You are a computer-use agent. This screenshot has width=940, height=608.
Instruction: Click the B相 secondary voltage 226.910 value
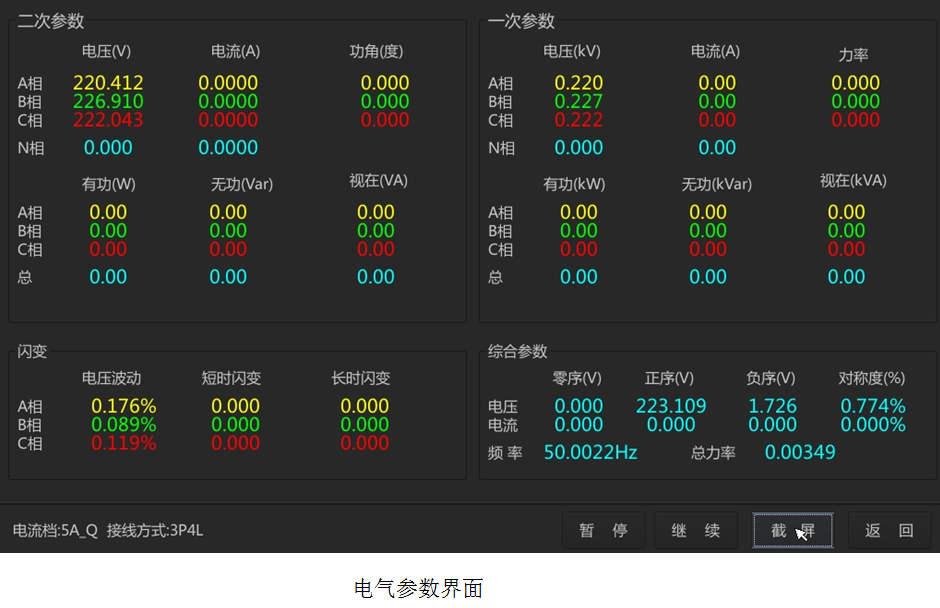108,101
